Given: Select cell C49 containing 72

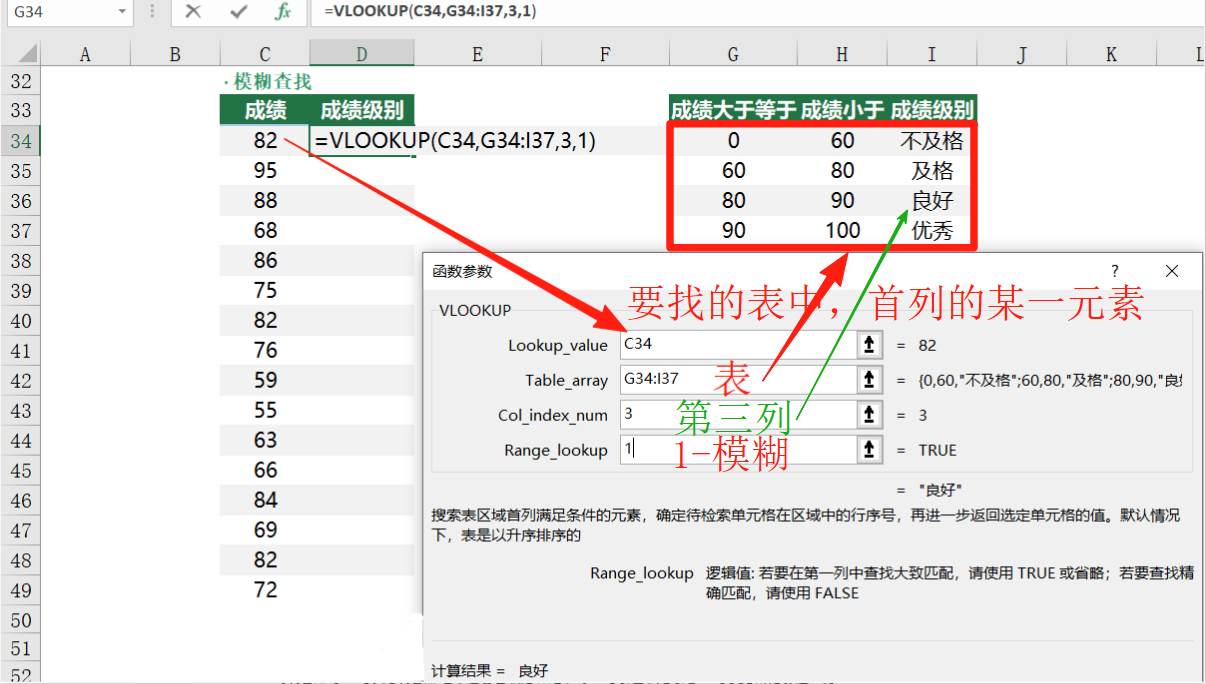Looking at the screenshot, I should coord(264,591).
